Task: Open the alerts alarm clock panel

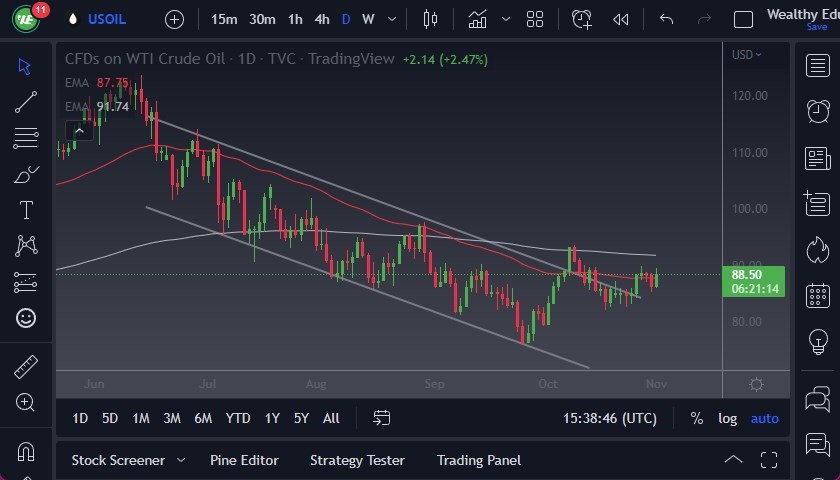Action: click(818, 111)
